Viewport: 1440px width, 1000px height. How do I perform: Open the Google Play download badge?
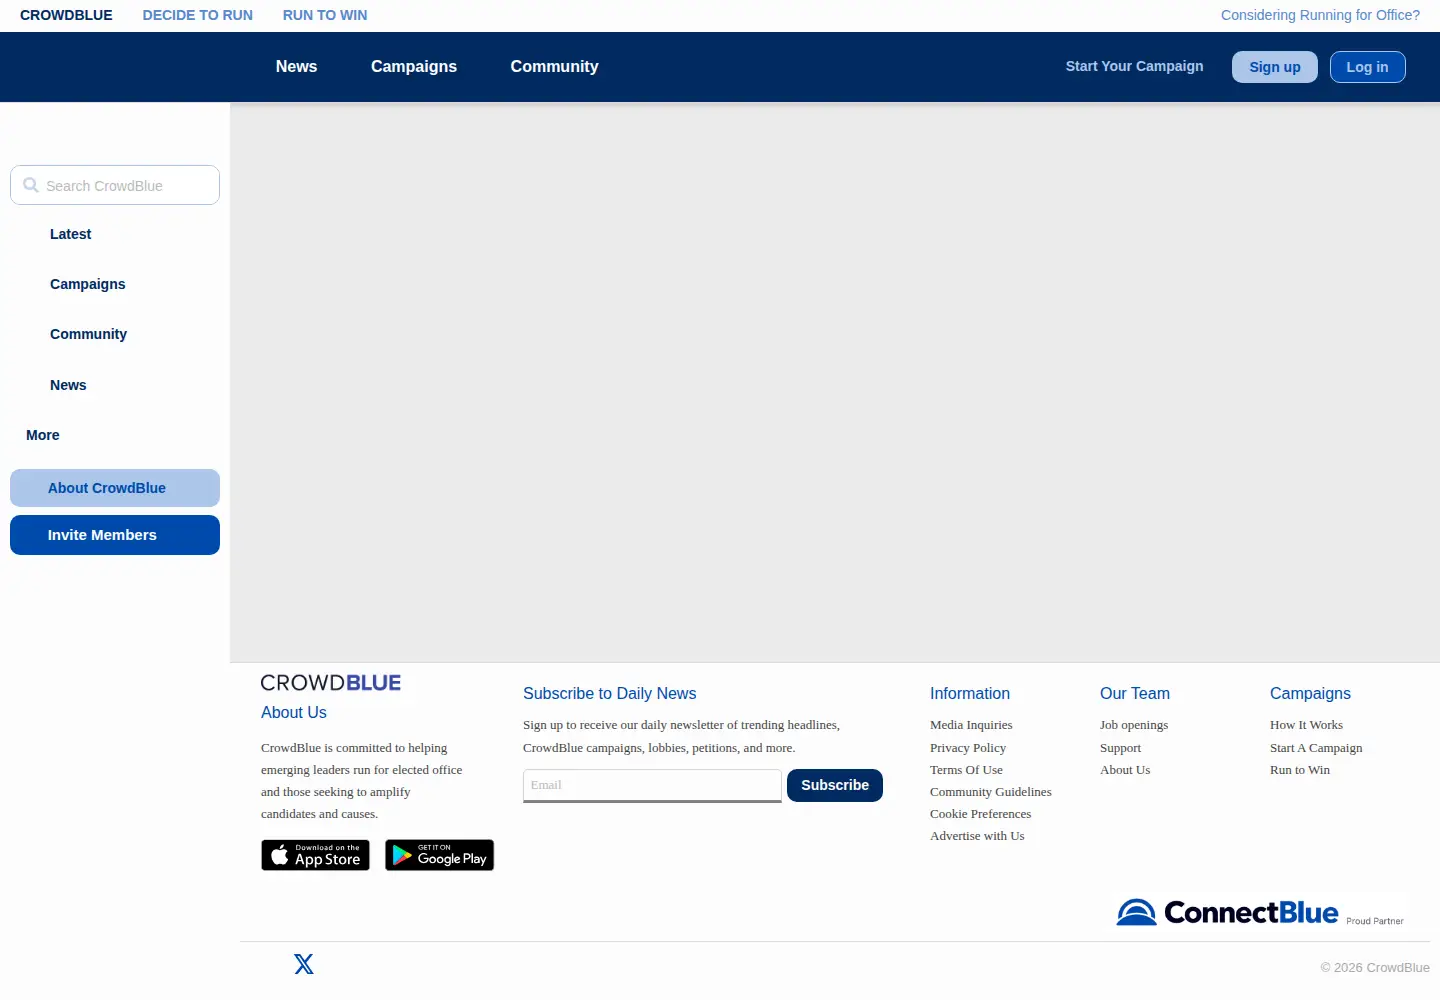coord(439,855)
